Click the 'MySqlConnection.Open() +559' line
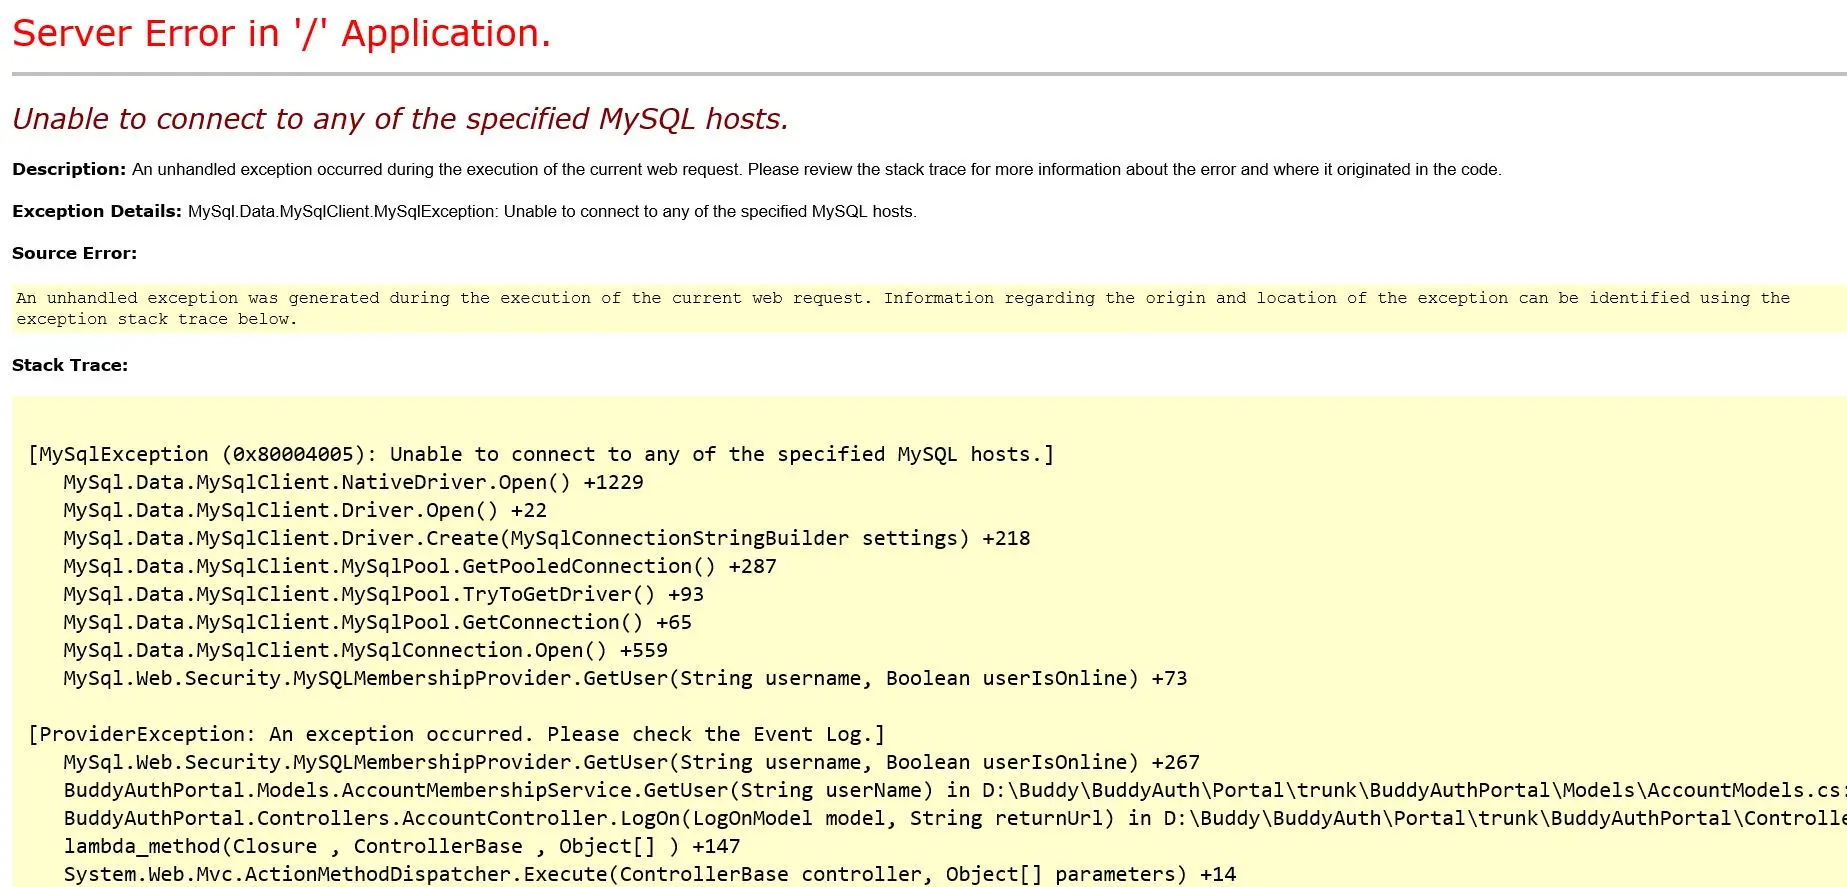 366,650
